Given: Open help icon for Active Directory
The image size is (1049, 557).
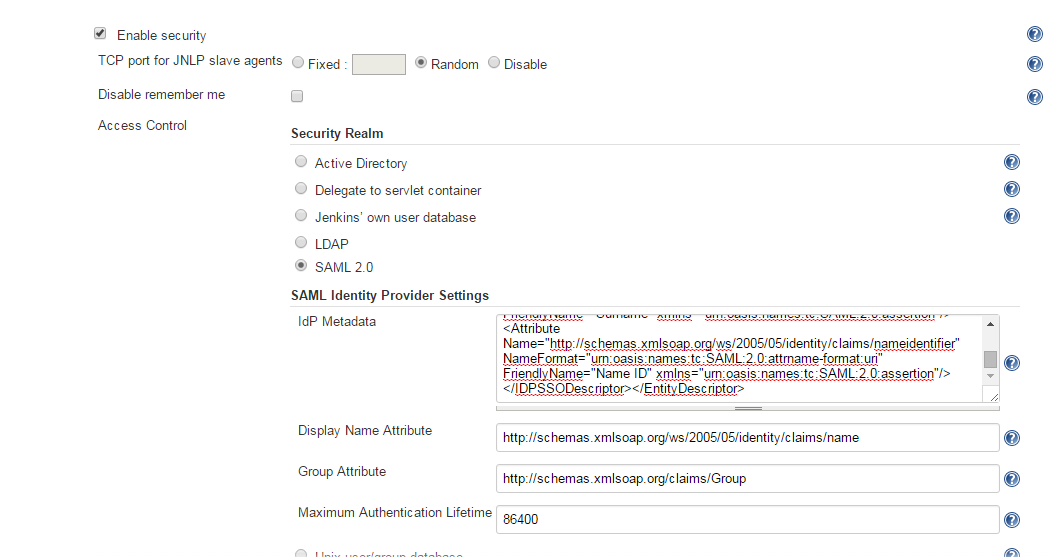Looking at the screenshot, I should (x=1012, y=162).
